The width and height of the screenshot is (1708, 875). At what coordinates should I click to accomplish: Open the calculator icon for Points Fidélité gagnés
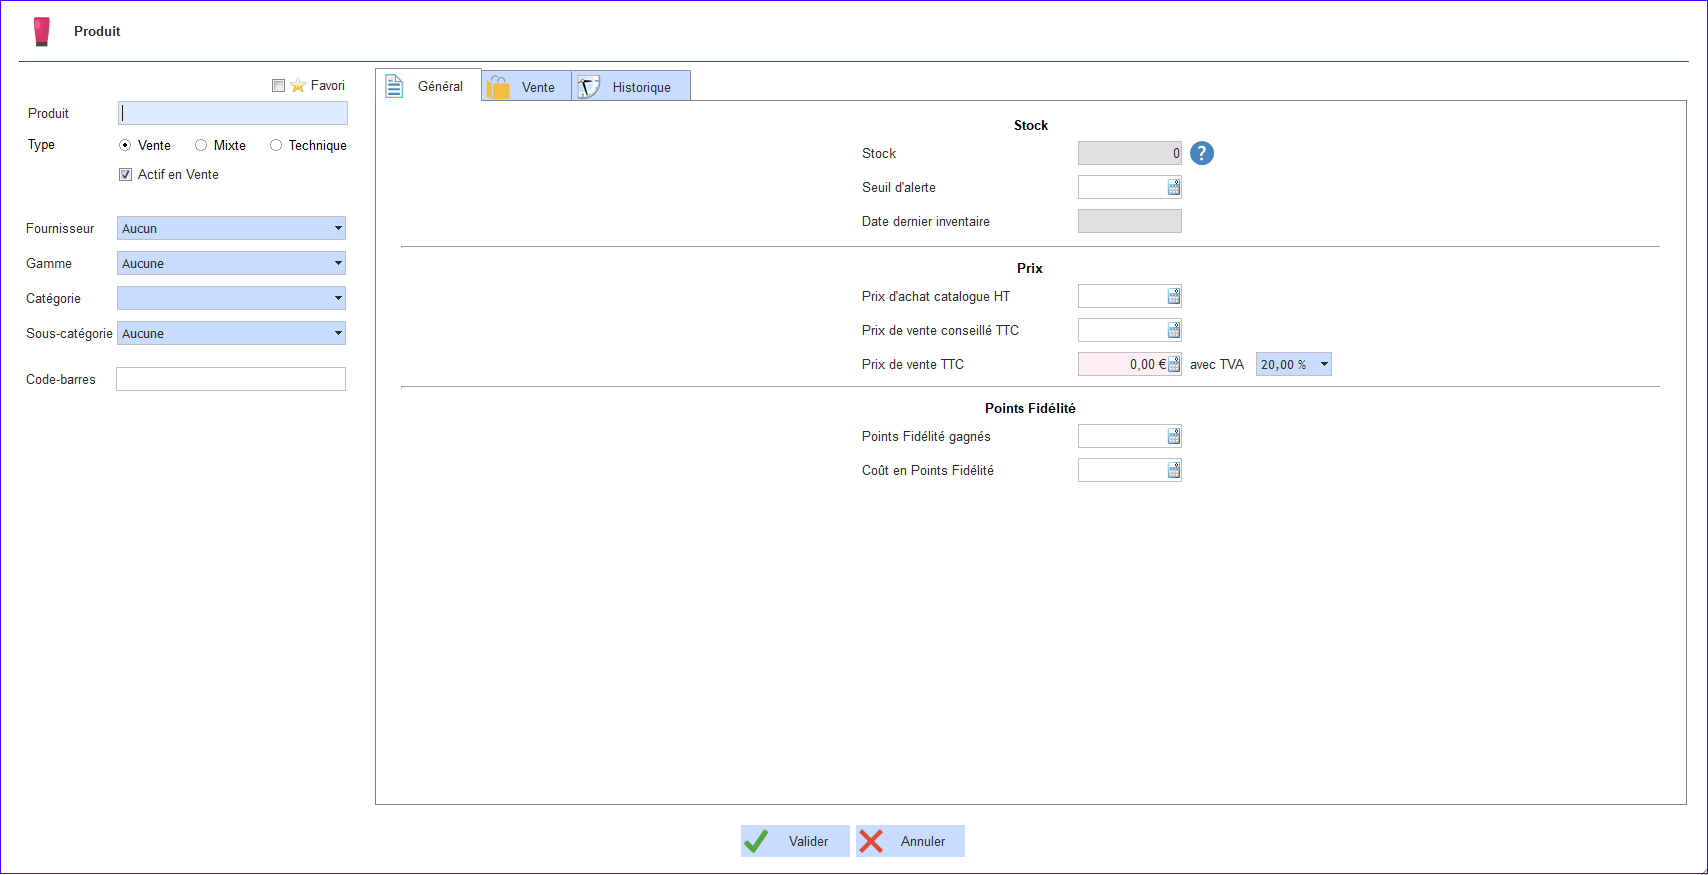(1174, 436)
